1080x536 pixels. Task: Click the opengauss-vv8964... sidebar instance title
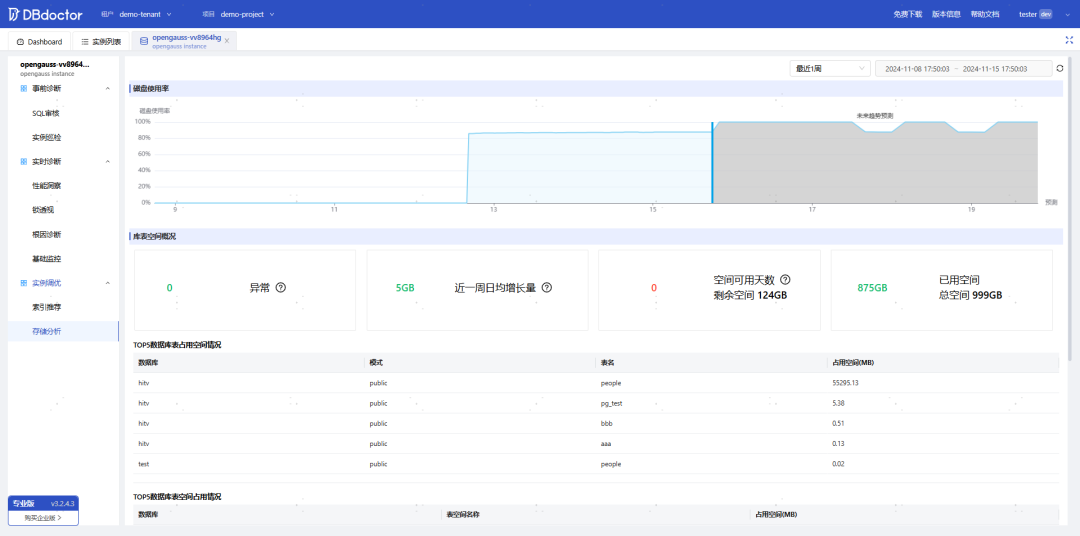[55, 64]
